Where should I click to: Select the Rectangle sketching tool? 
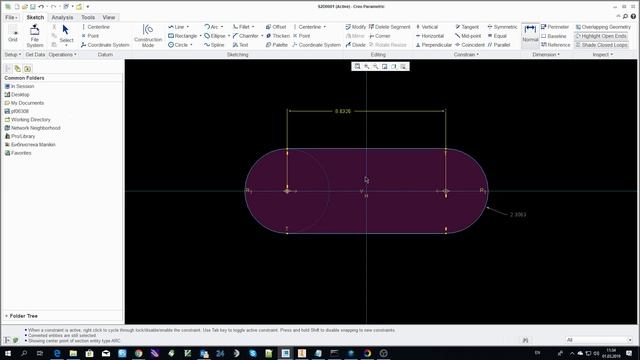182,36
